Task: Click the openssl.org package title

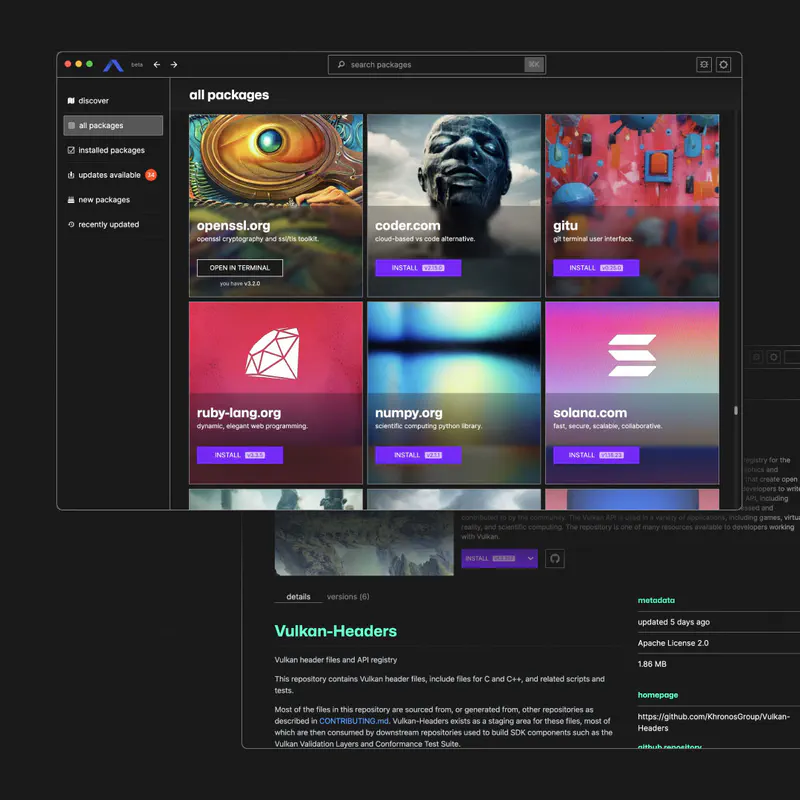Action: point(234,226)
